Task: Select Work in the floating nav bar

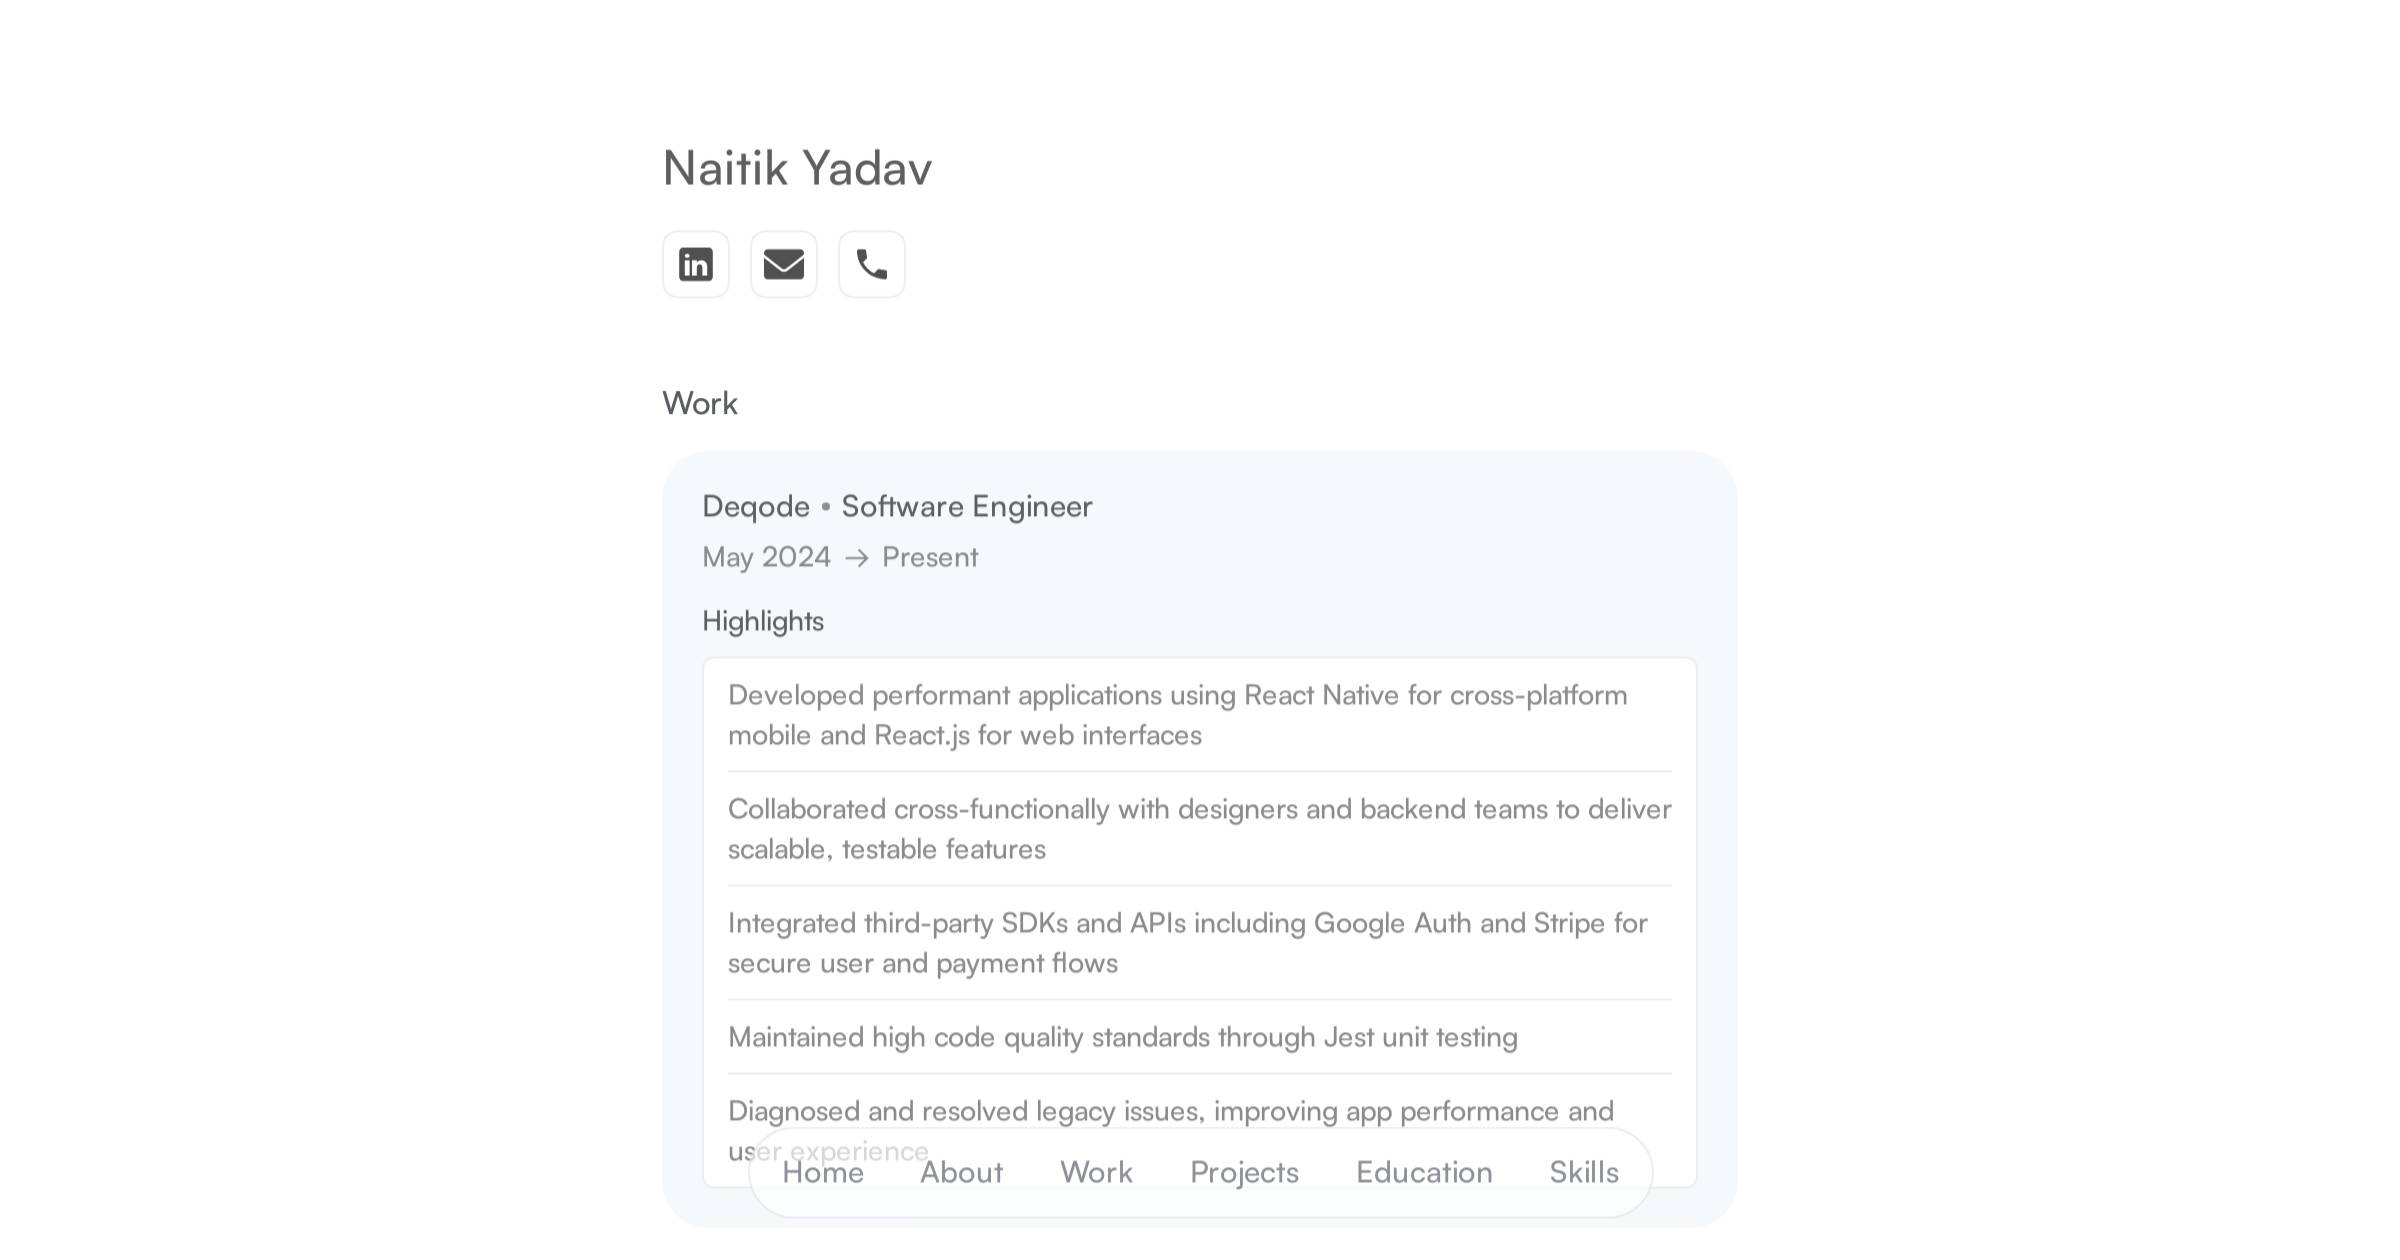Action: tap(1096, 1172)
